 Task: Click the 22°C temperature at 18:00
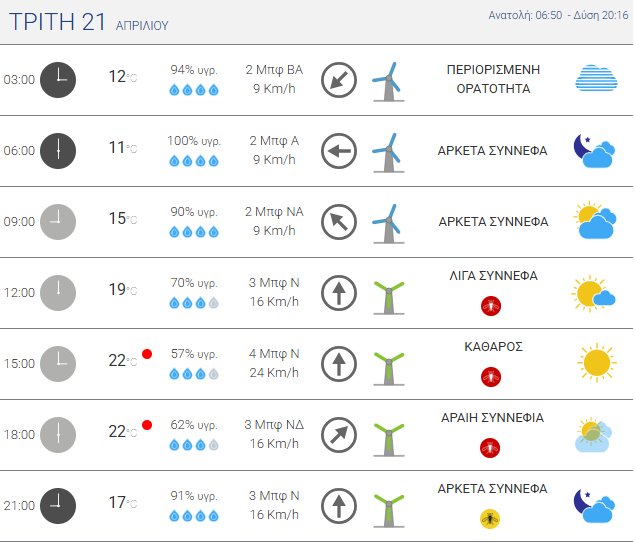pyautogui.click(x=121, y=432)
